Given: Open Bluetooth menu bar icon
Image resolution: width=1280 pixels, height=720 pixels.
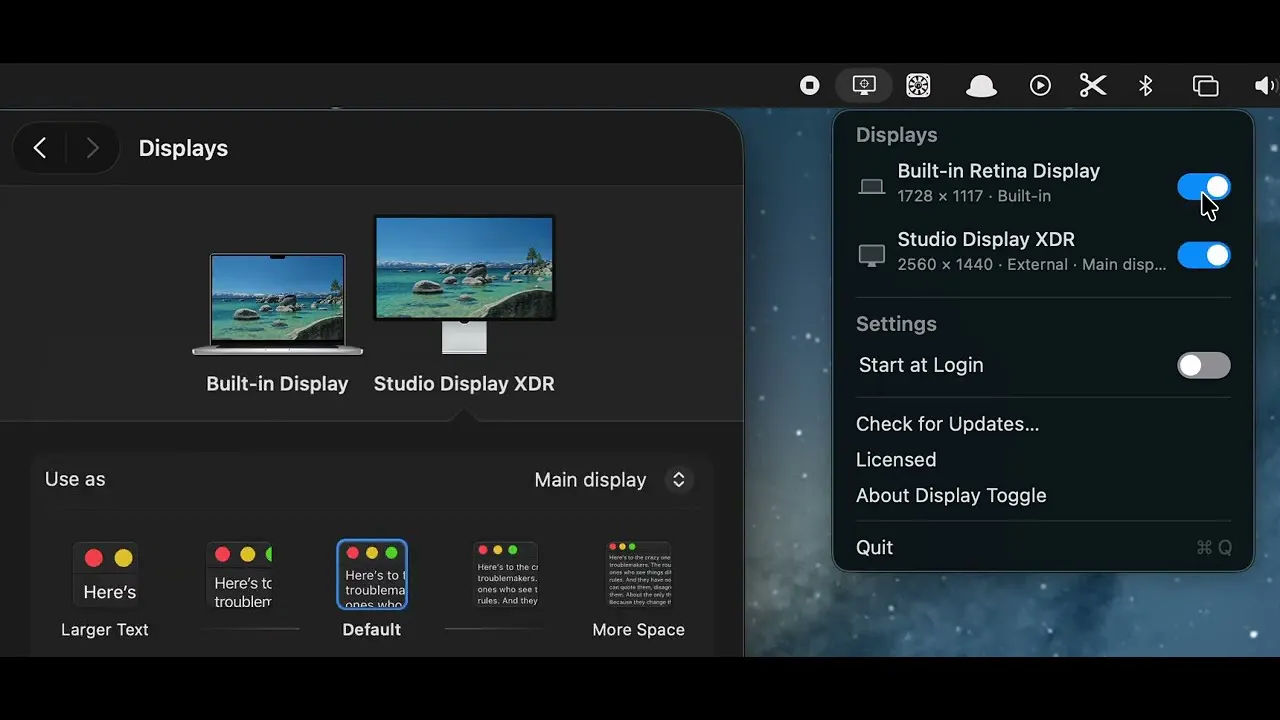Looking at the screenshot, I should pos(1146,86).
